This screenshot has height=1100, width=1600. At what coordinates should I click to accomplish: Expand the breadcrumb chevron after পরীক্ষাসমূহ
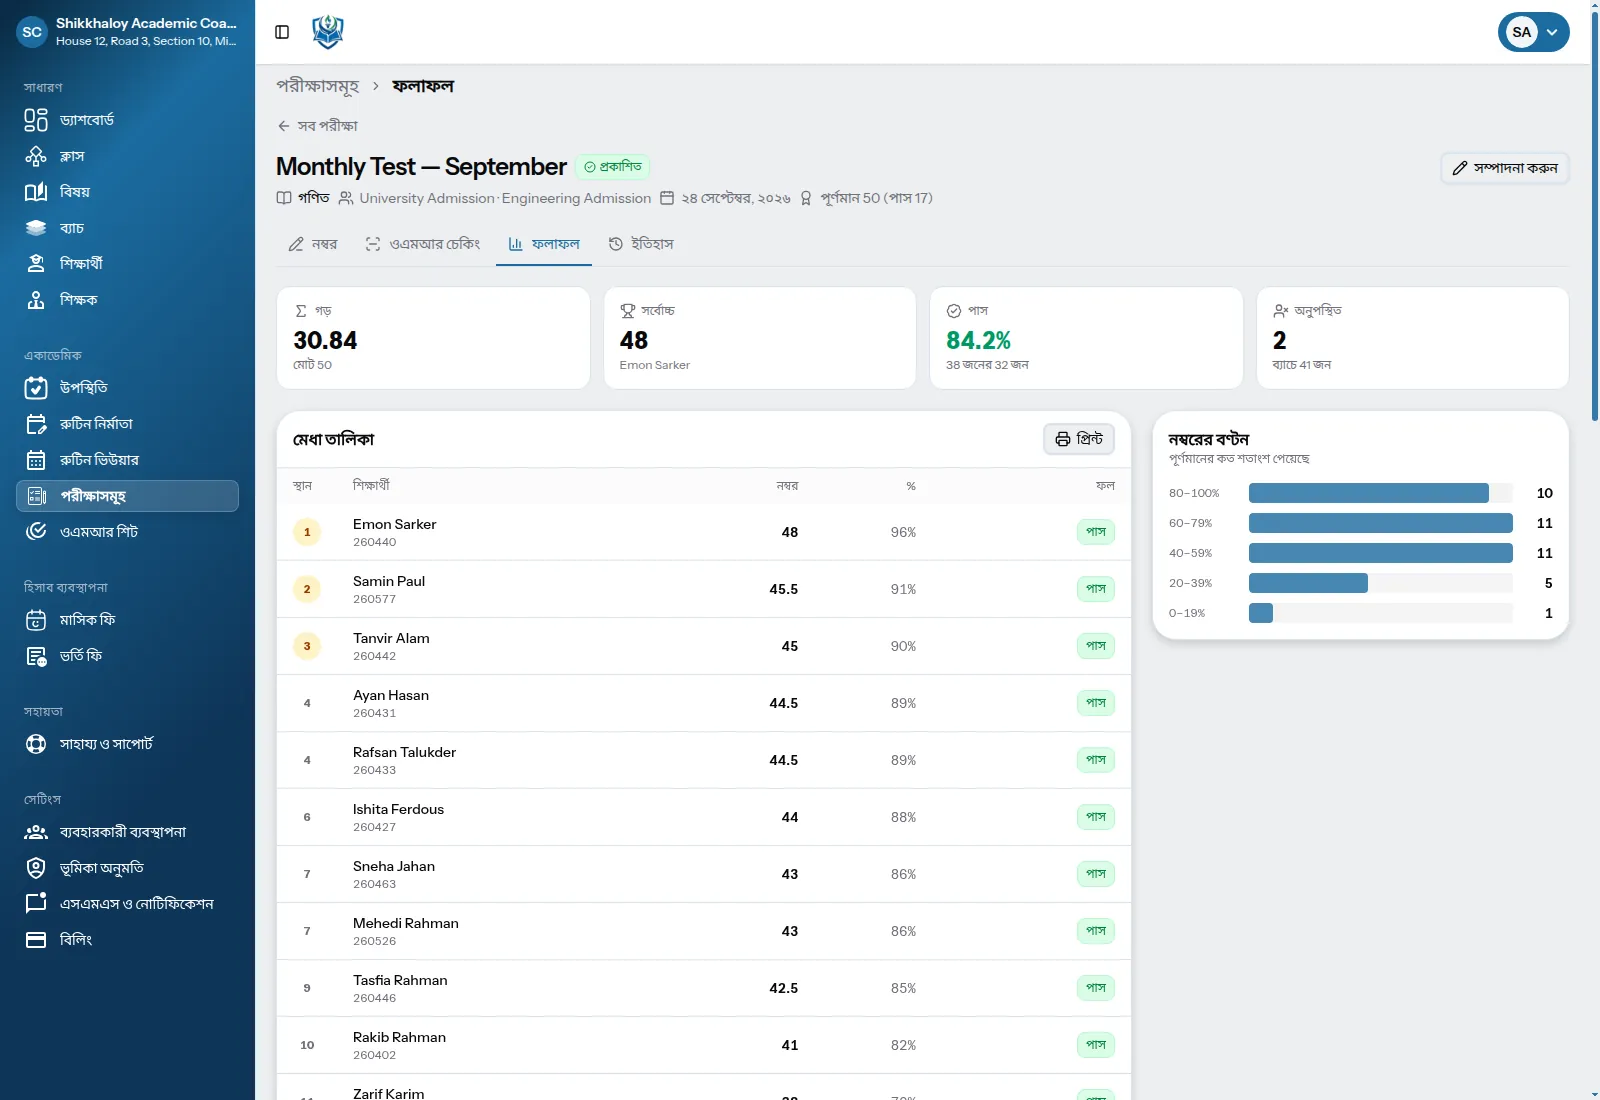click(376, 86)
